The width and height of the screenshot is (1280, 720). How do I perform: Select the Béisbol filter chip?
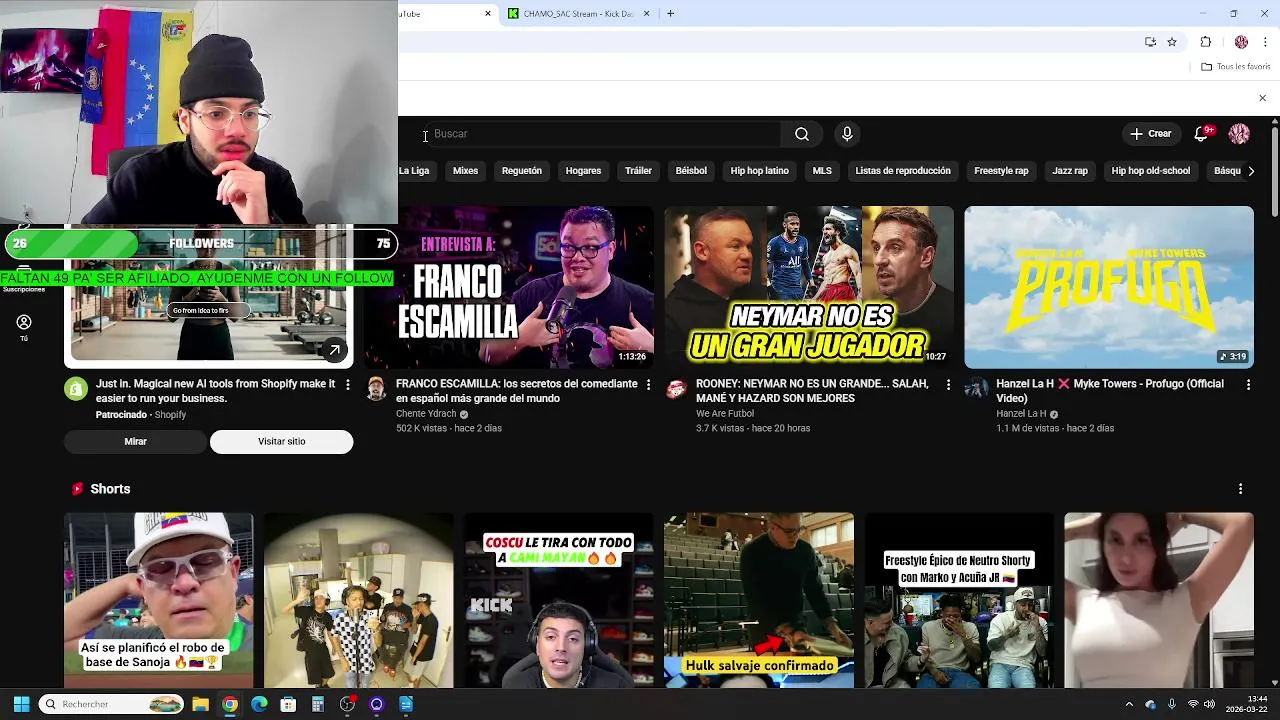pos(691,171)
